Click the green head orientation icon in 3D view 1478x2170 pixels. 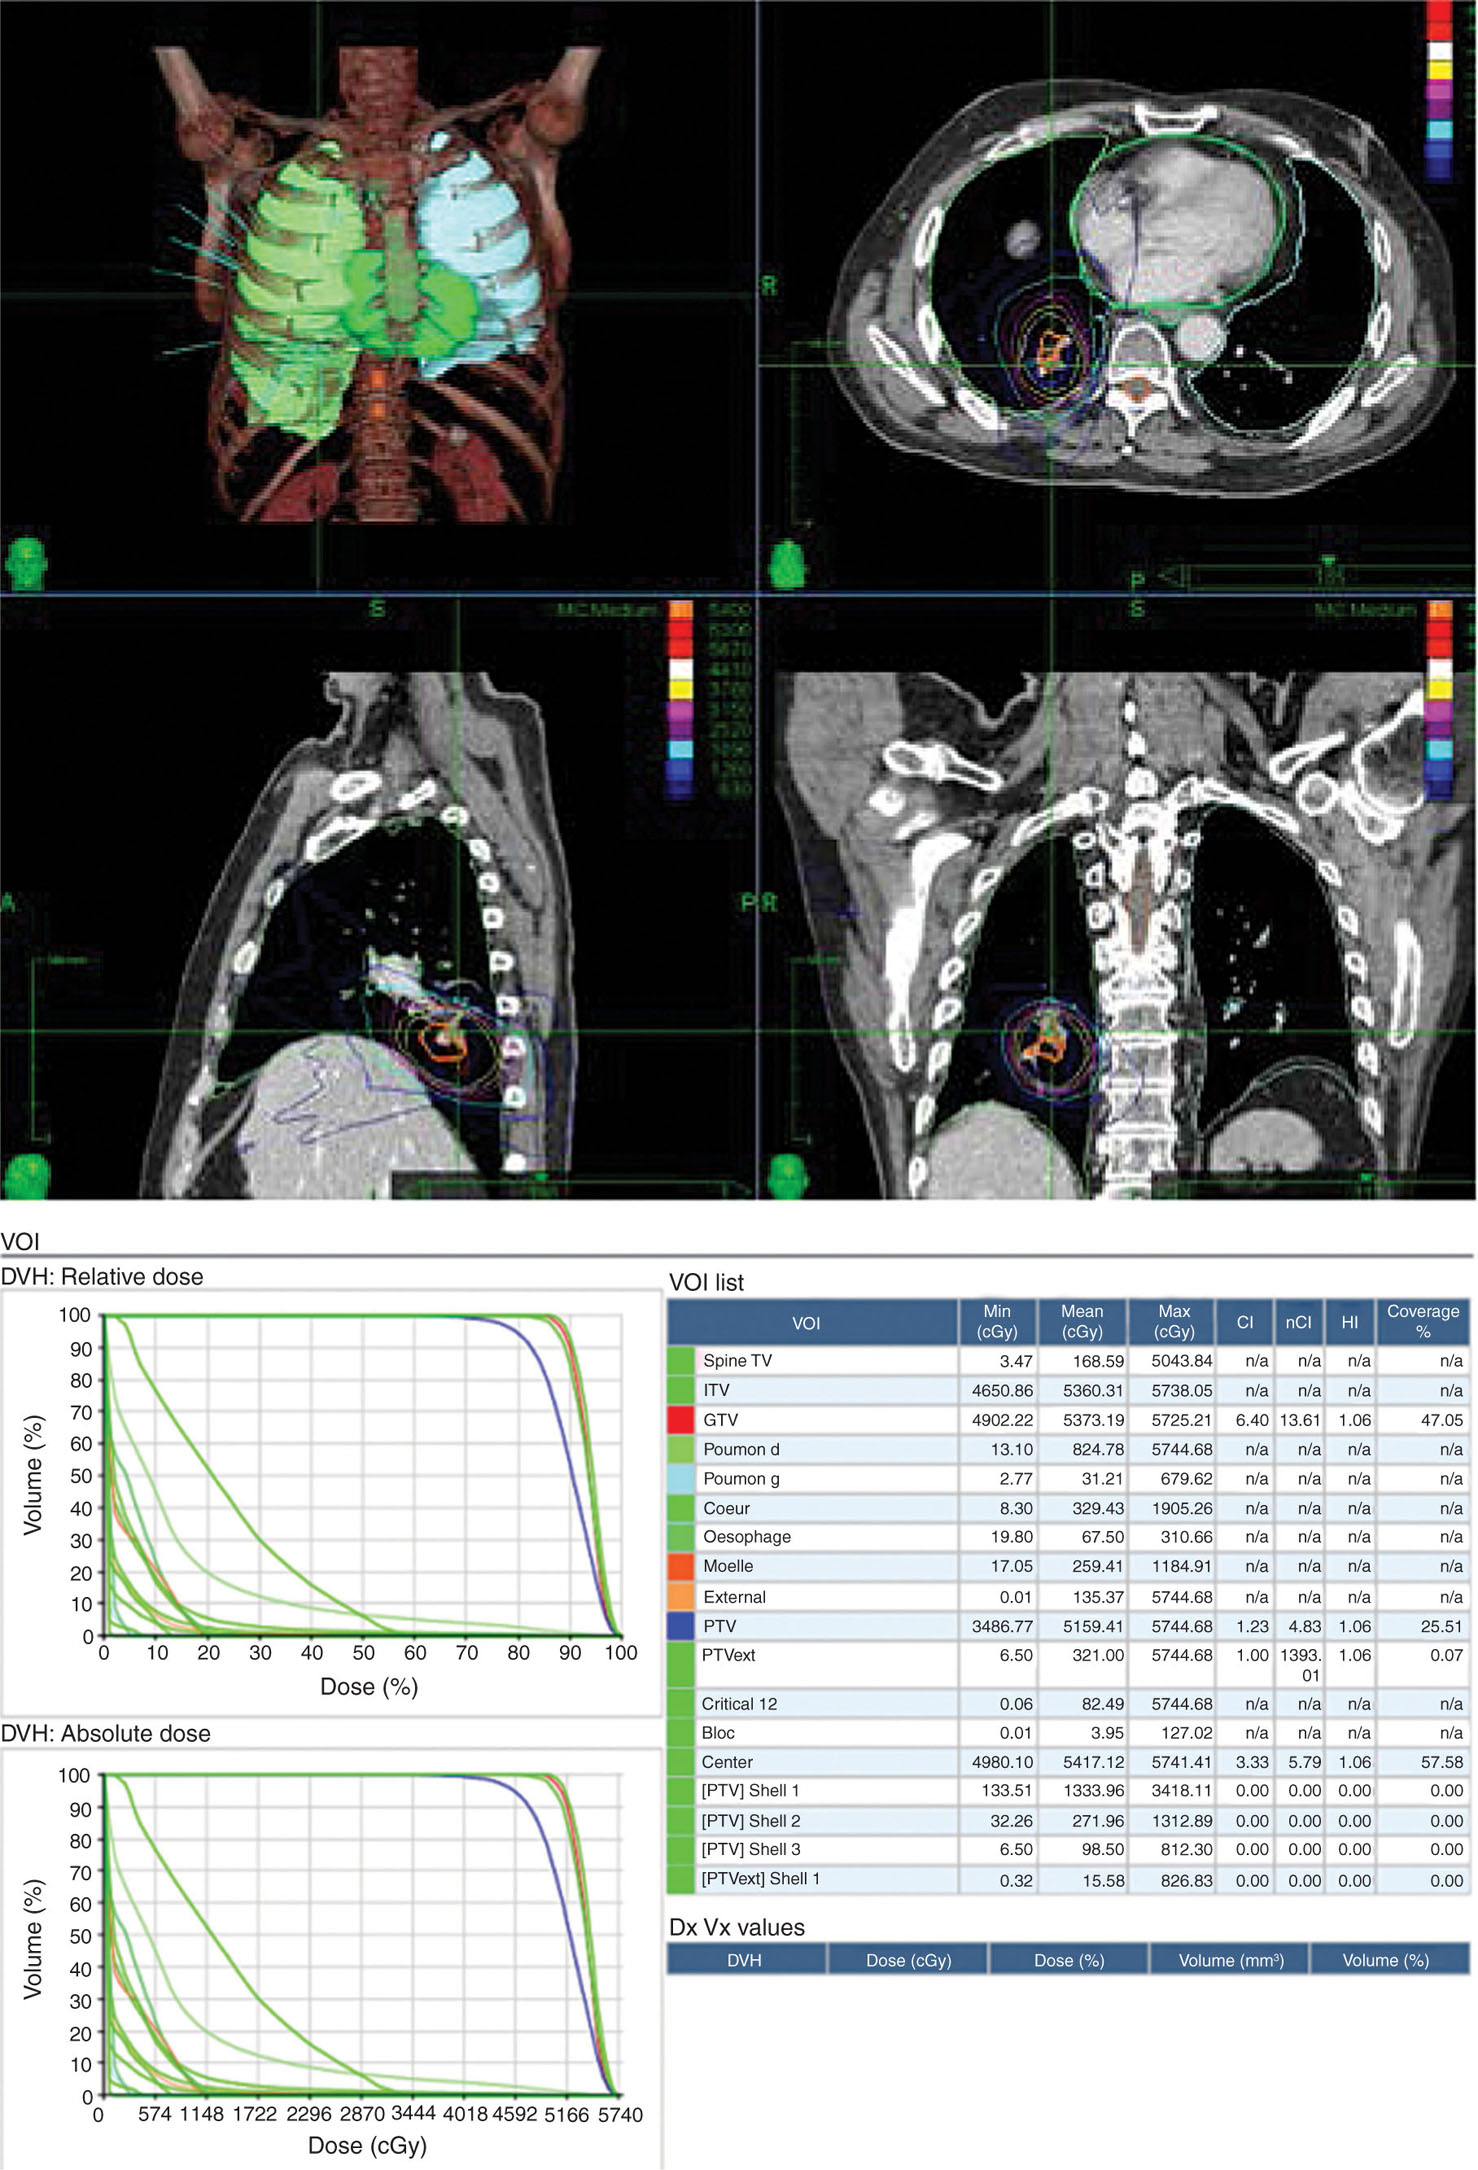[x=27, y=564]
